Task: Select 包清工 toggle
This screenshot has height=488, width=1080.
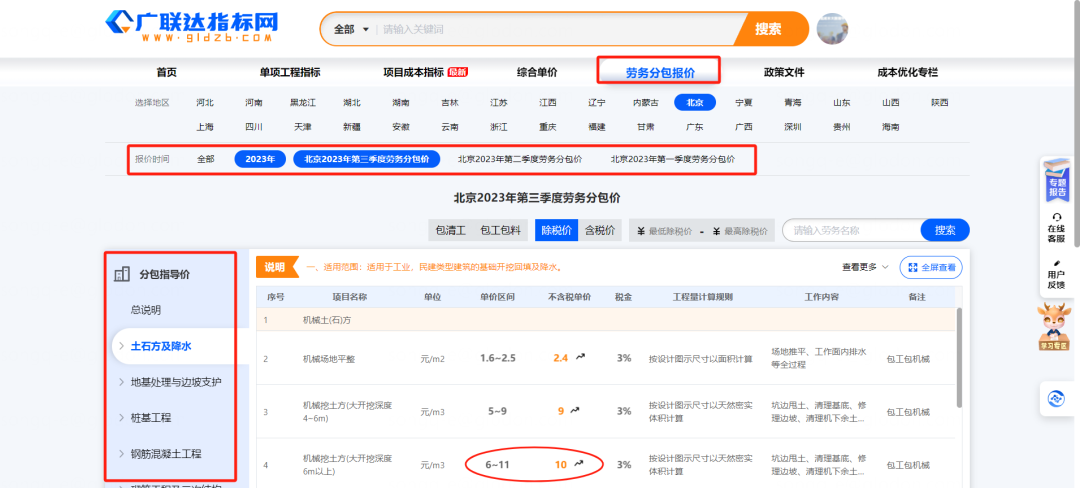Action: 450,230
